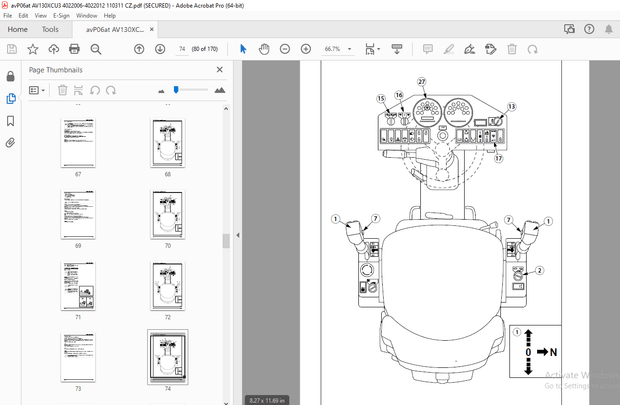
Task: Open the notifications bell
Action: [609, 29]
